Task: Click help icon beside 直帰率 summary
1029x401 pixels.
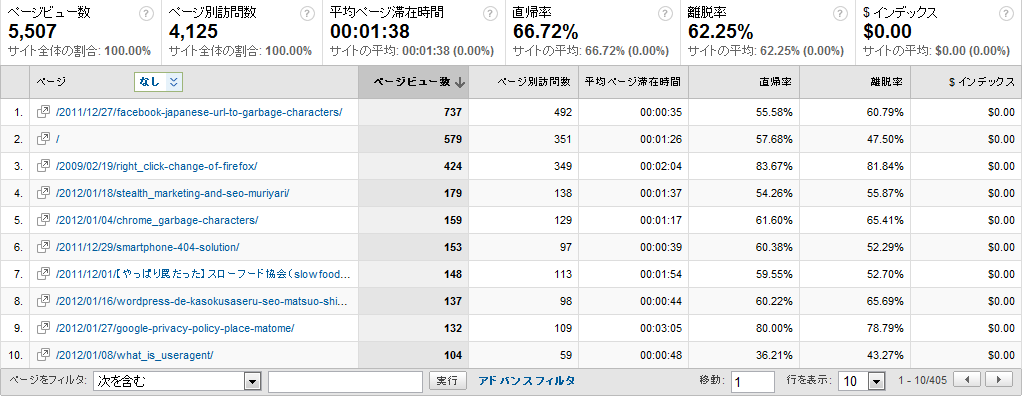Action: (665, 14)
